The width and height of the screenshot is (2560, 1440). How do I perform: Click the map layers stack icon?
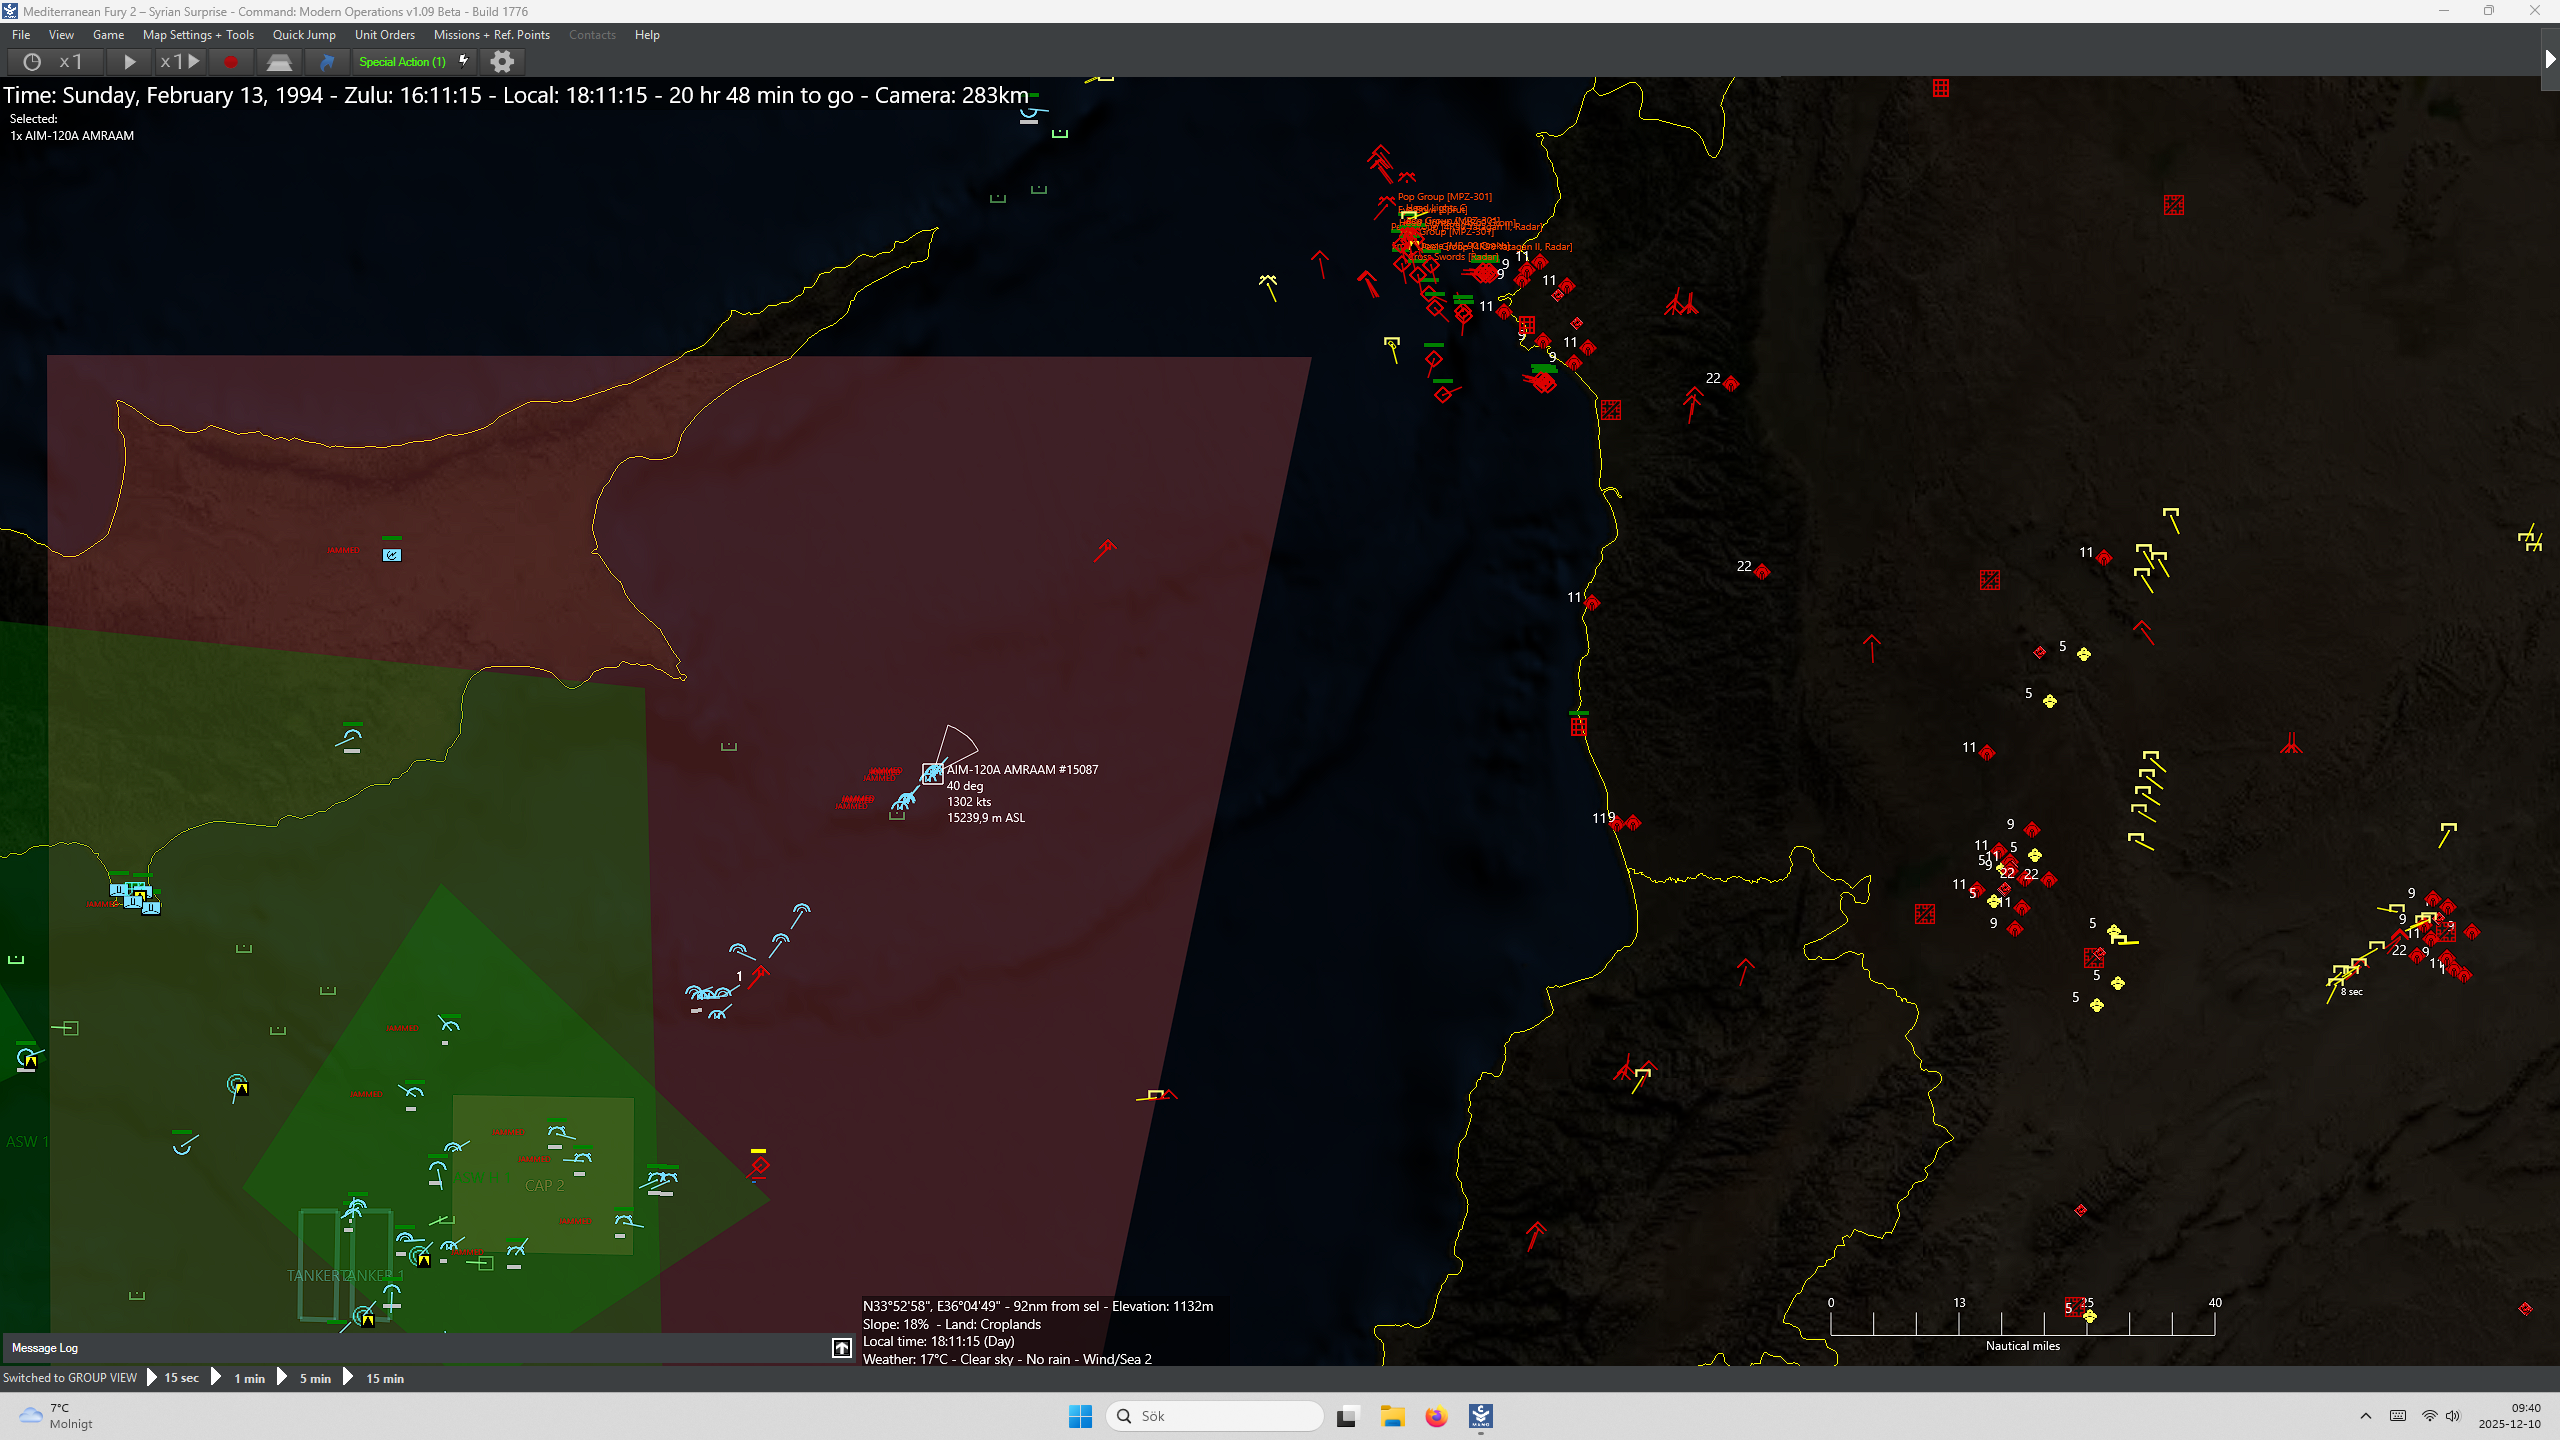pos(279,62)
